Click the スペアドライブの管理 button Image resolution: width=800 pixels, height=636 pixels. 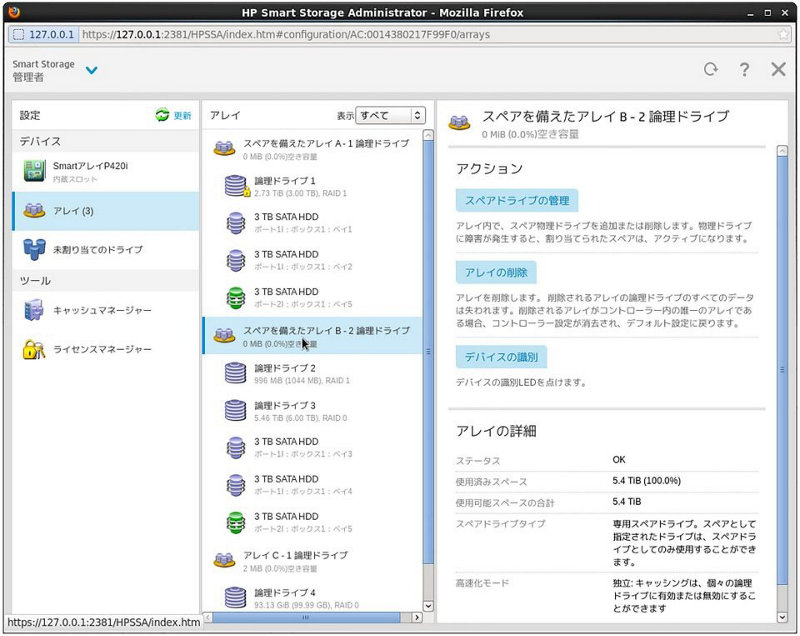(516, 201)
